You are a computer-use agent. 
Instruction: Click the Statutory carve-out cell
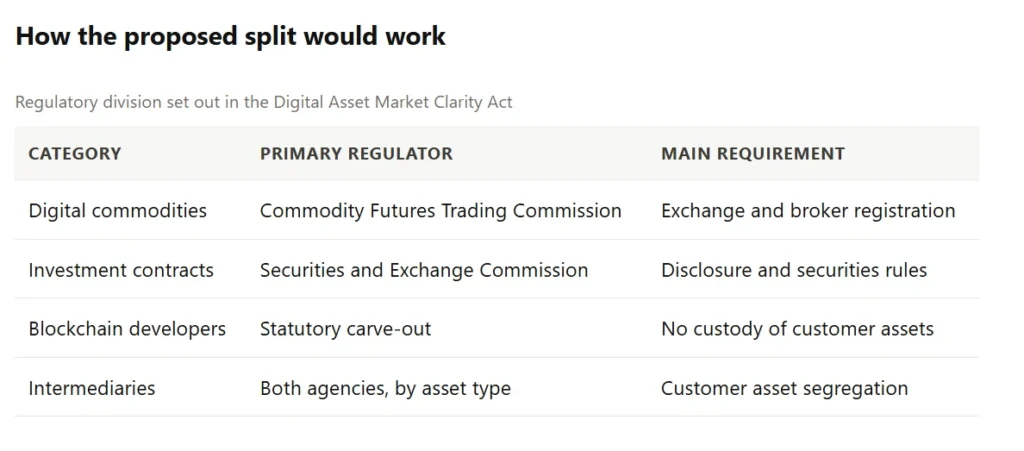click(x=345, y=329)
